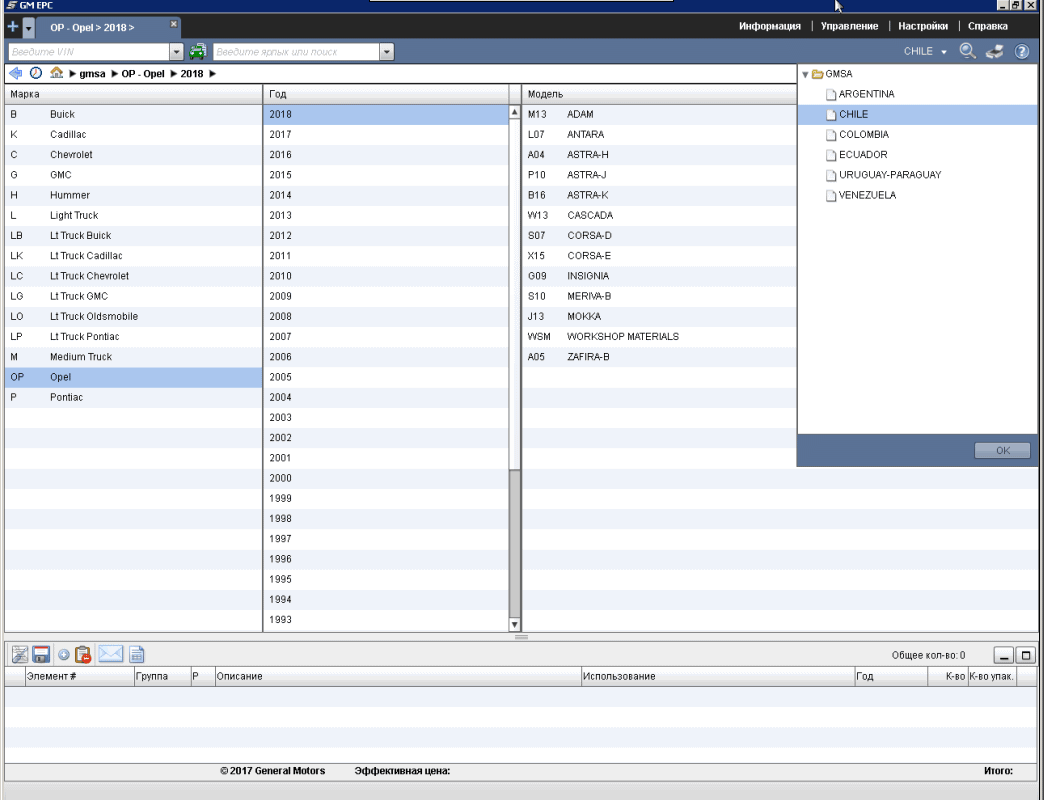Expand the VIN input dropdown arrow
This screenshot has width=1044, height=800.
[x=177, y=52]
